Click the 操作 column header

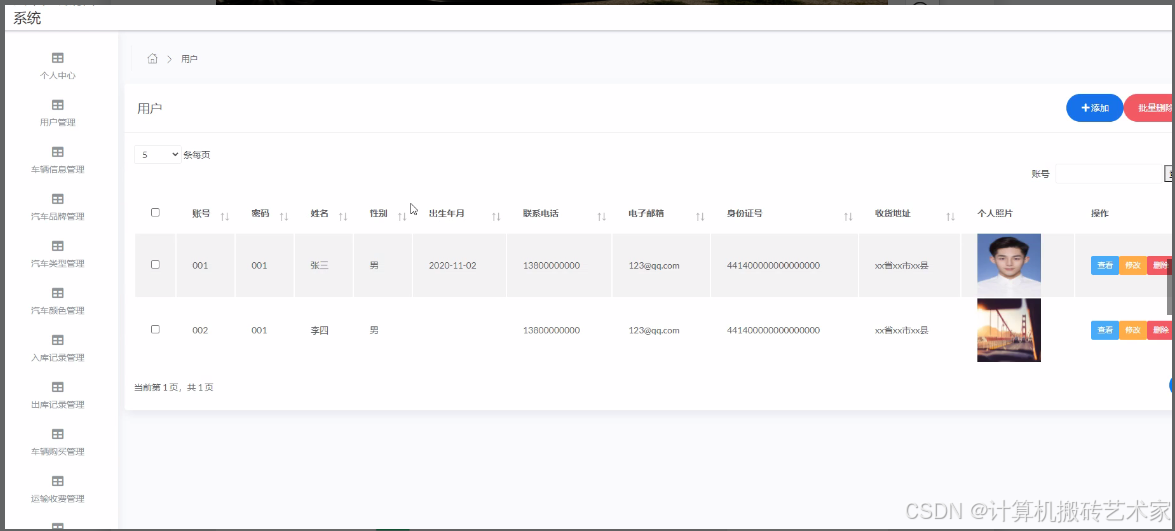coord(1100,213)
